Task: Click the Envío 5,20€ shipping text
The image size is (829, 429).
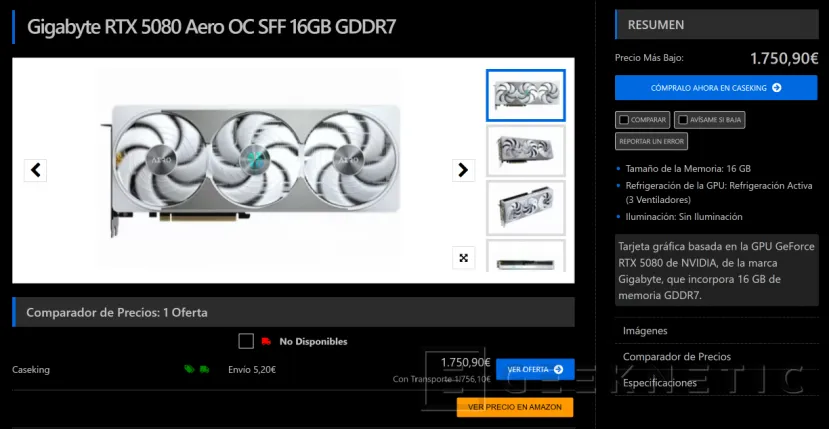Action: 252,370
